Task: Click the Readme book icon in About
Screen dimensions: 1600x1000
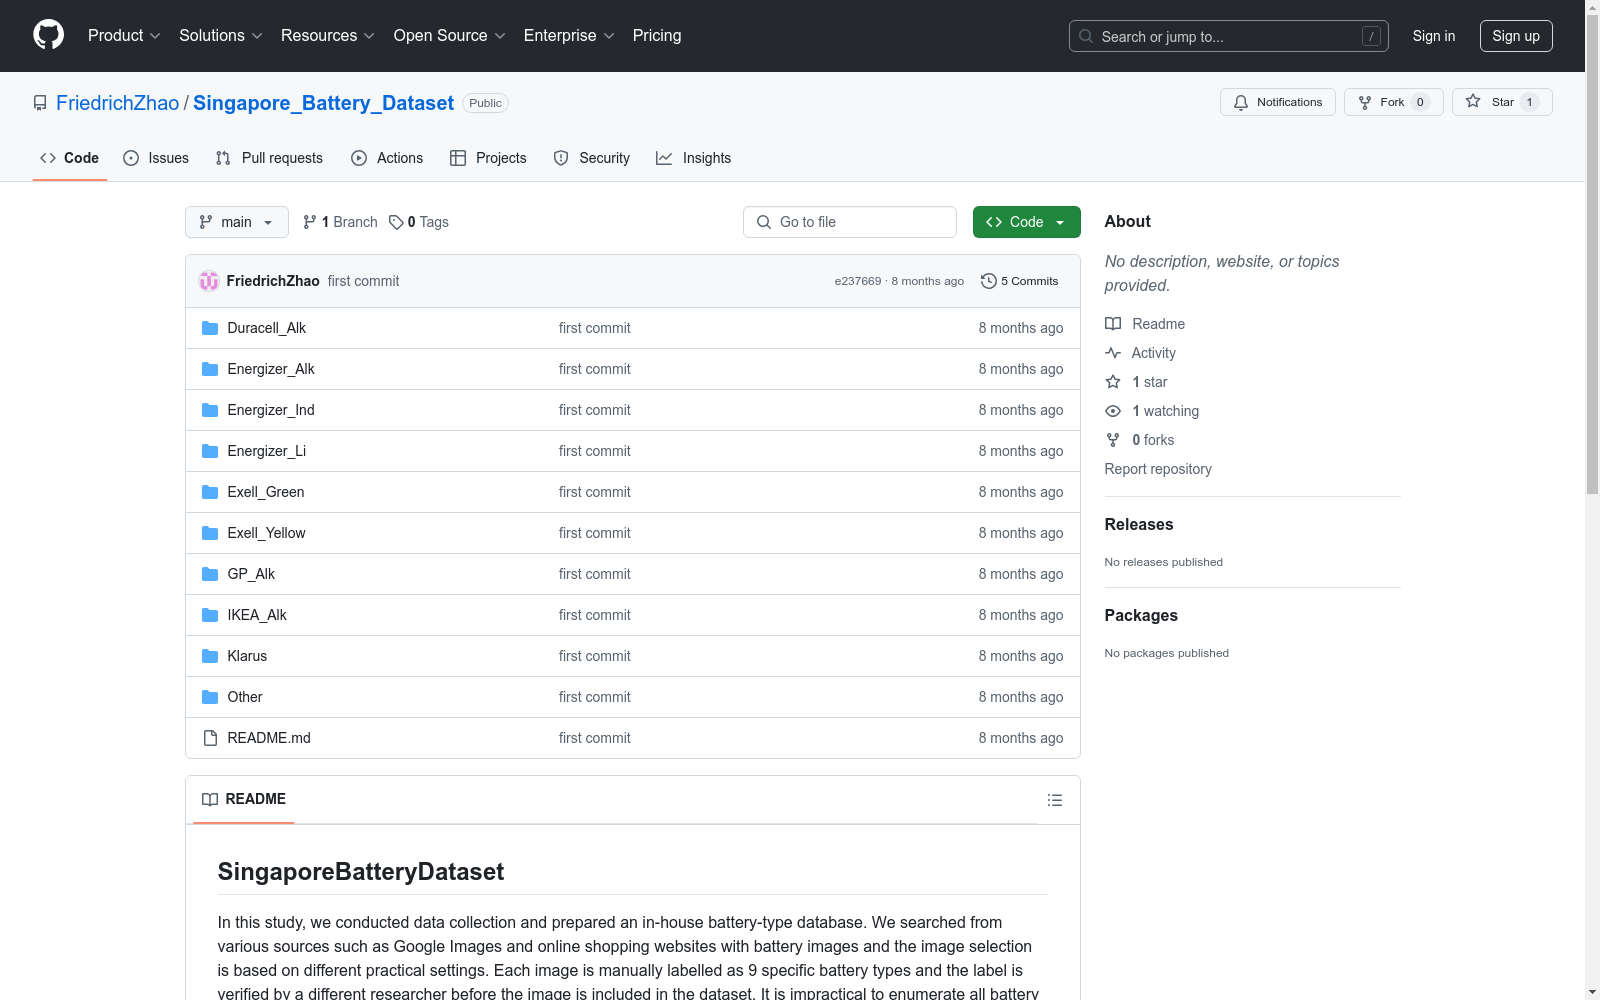Action: (1113, 324)
